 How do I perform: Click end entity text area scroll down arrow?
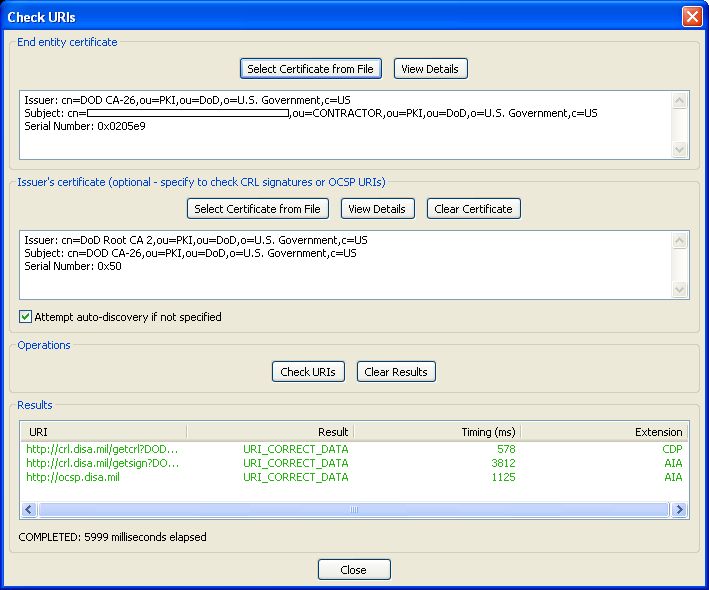click(680, 150)
